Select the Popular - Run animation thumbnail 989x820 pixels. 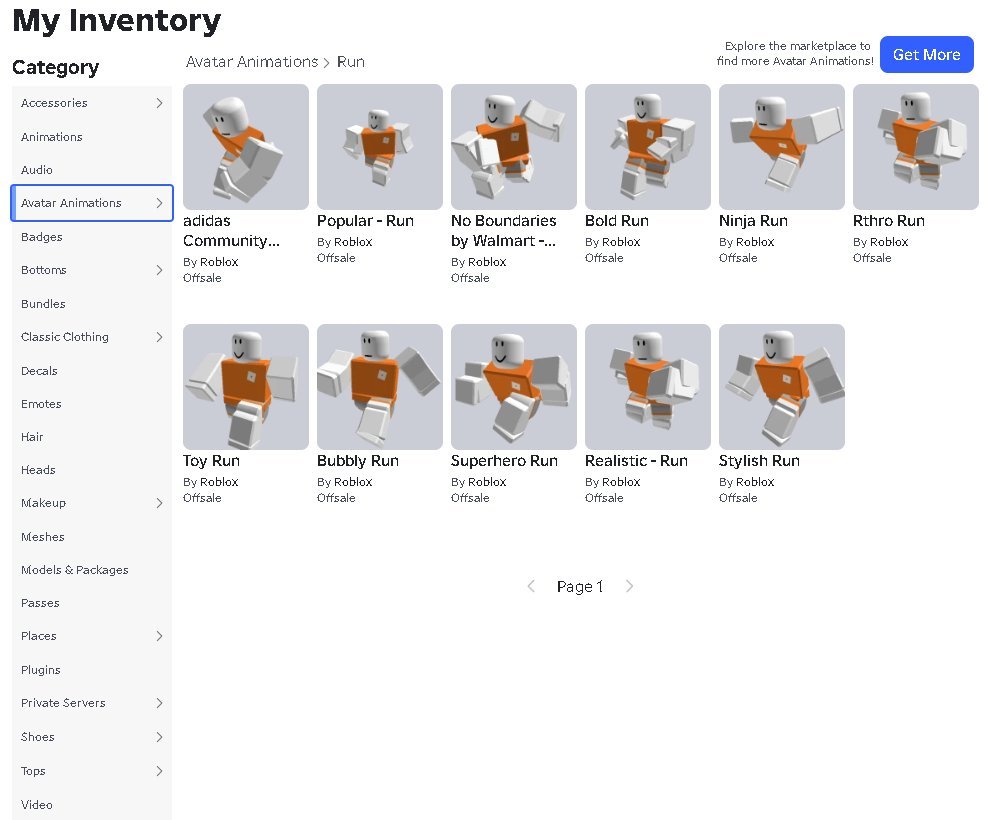click(380, 147)
